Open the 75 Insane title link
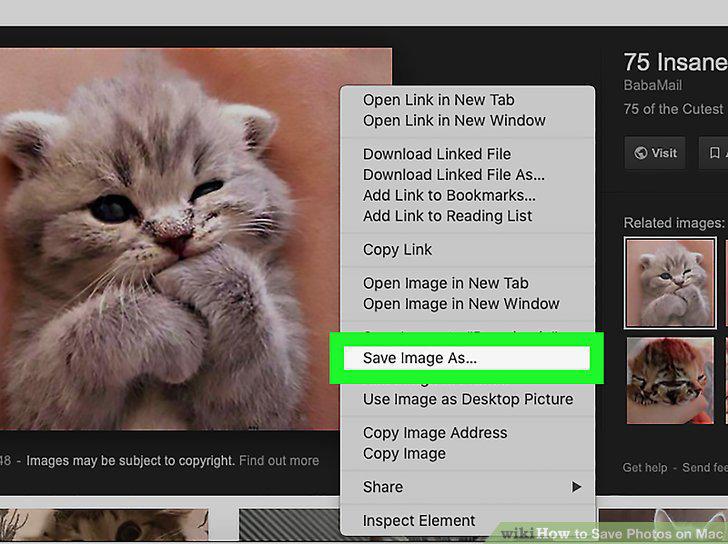728x544 pixels. click(x=676, y=62)
